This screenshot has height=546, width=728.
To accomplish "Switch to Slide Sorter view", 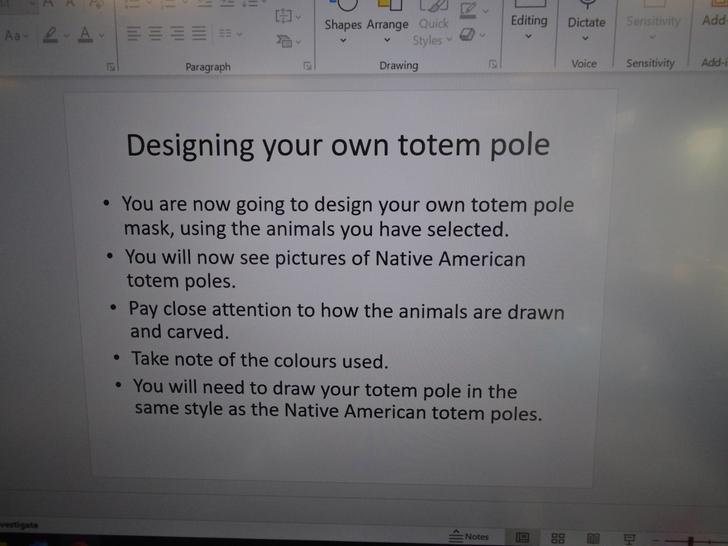I will (x=558, y=538).
